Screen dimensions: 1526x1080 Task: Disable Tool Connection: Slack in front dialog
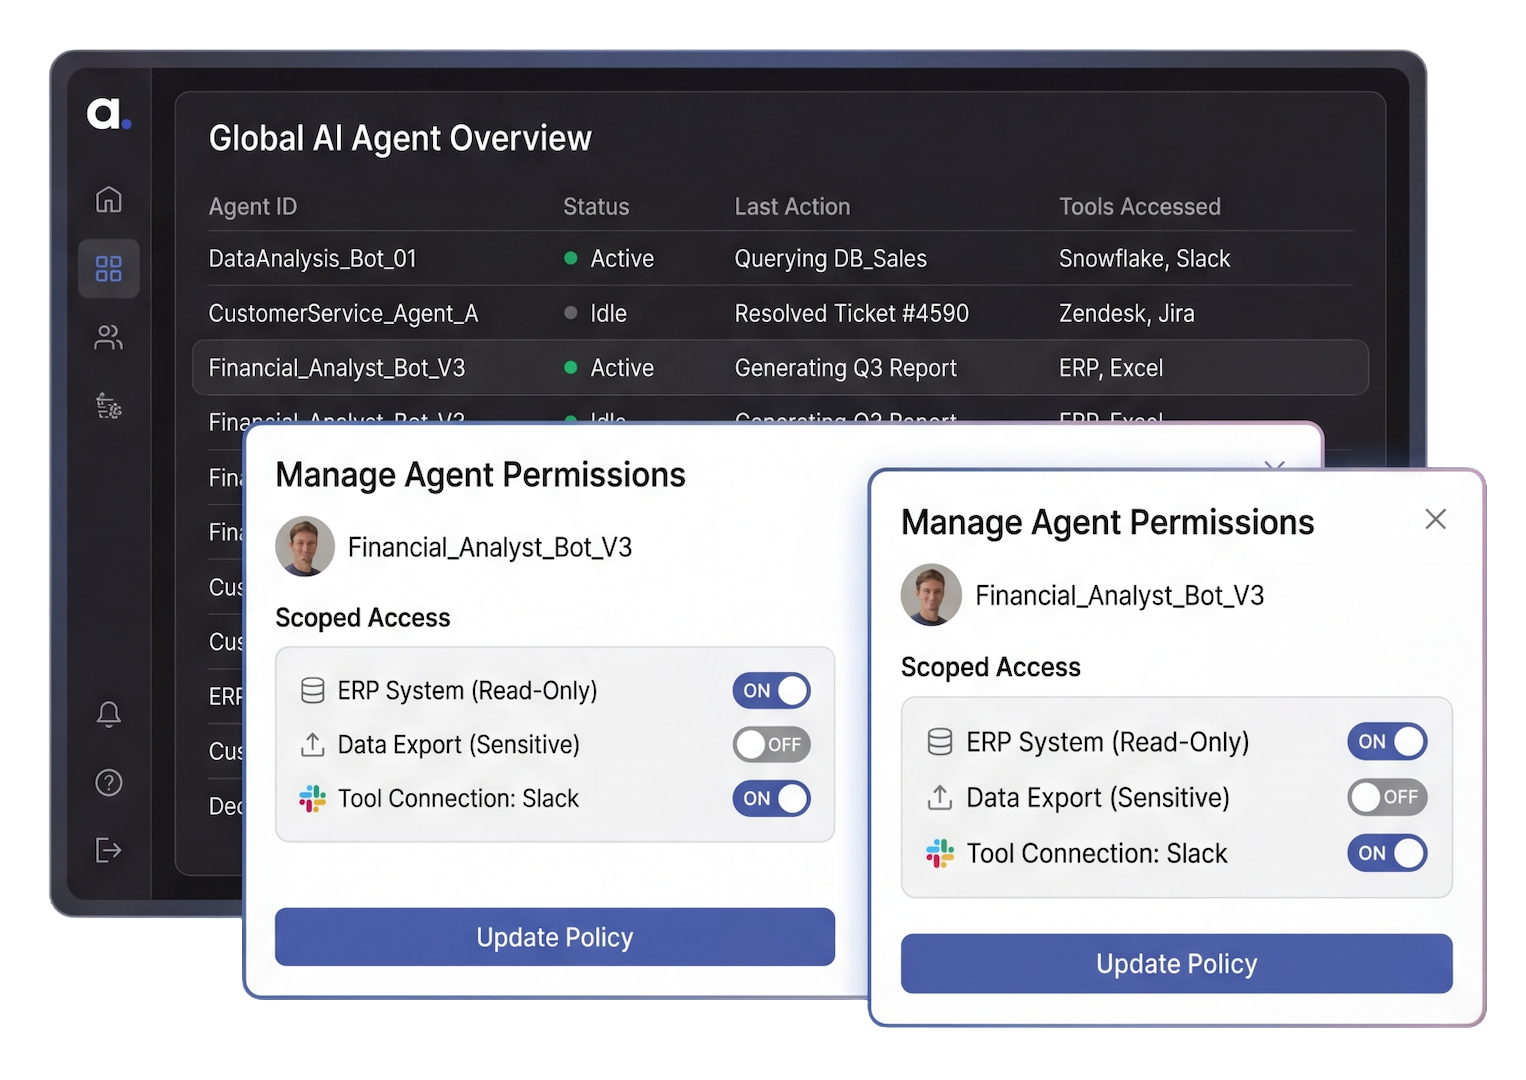[x=1386, y=853]
